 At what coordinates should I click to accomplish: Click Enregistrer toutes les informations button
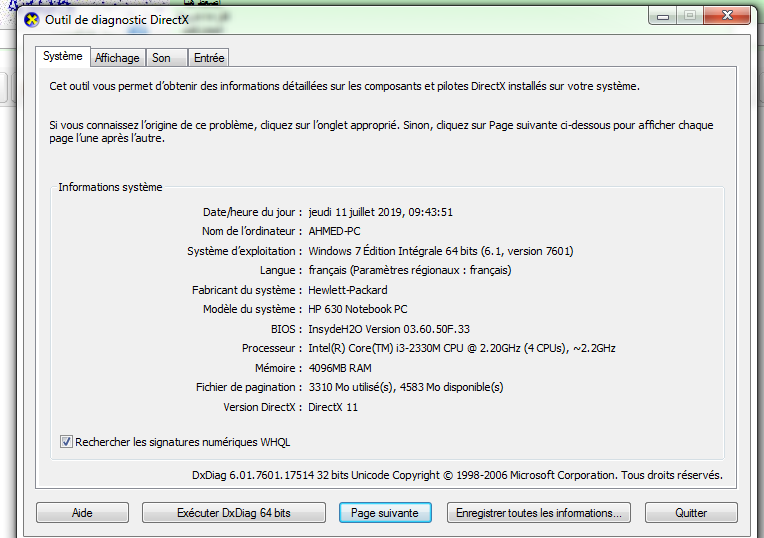(538, 513)
